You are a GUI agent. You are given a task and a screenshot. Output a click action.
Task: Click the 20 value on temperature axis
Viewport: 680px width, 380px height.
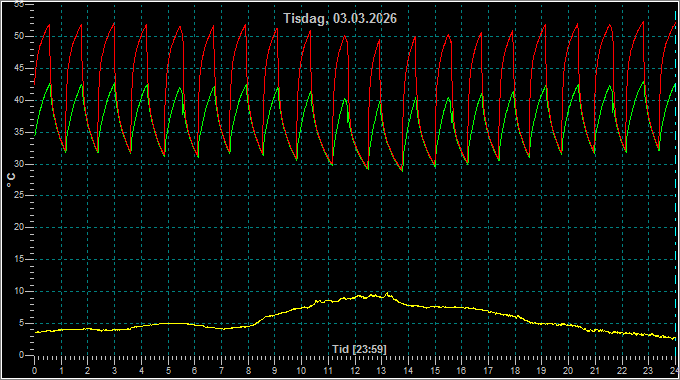click(x=19, y=227)
